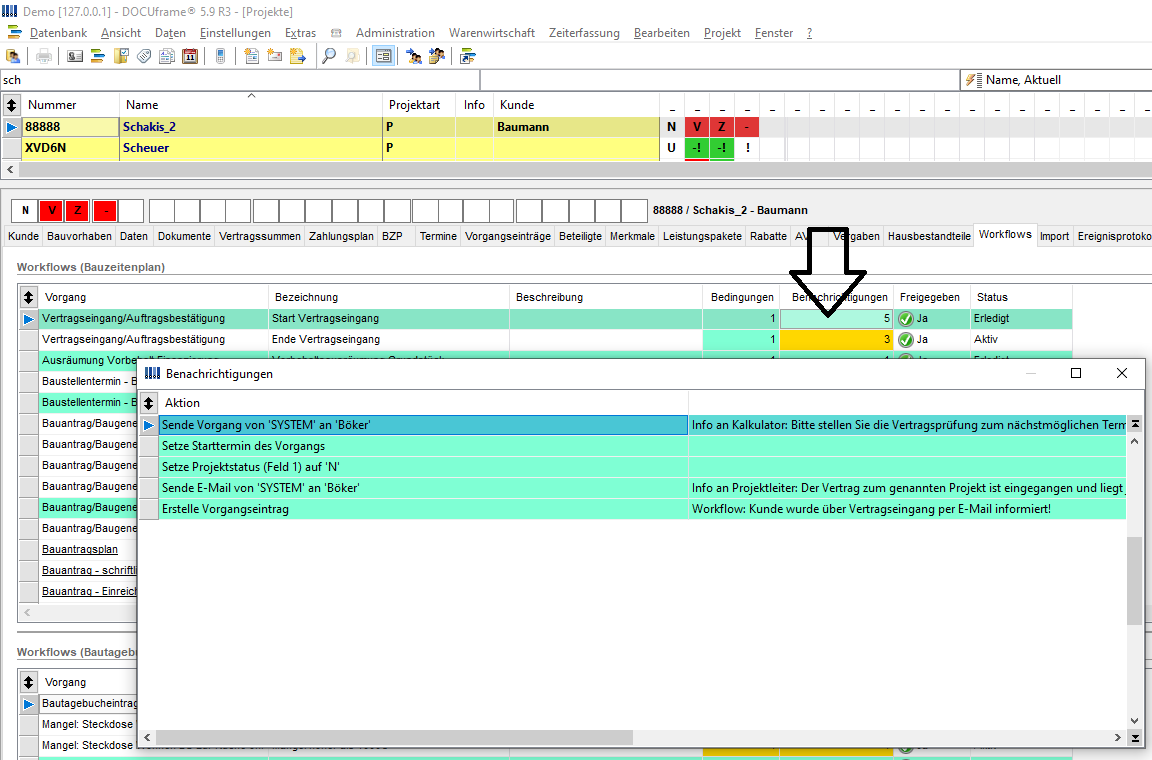Screen dimensions: 1152x760
Task: Select 'Erstelle Vorgangseintrag' action row
Action: (x=642, y=509)
